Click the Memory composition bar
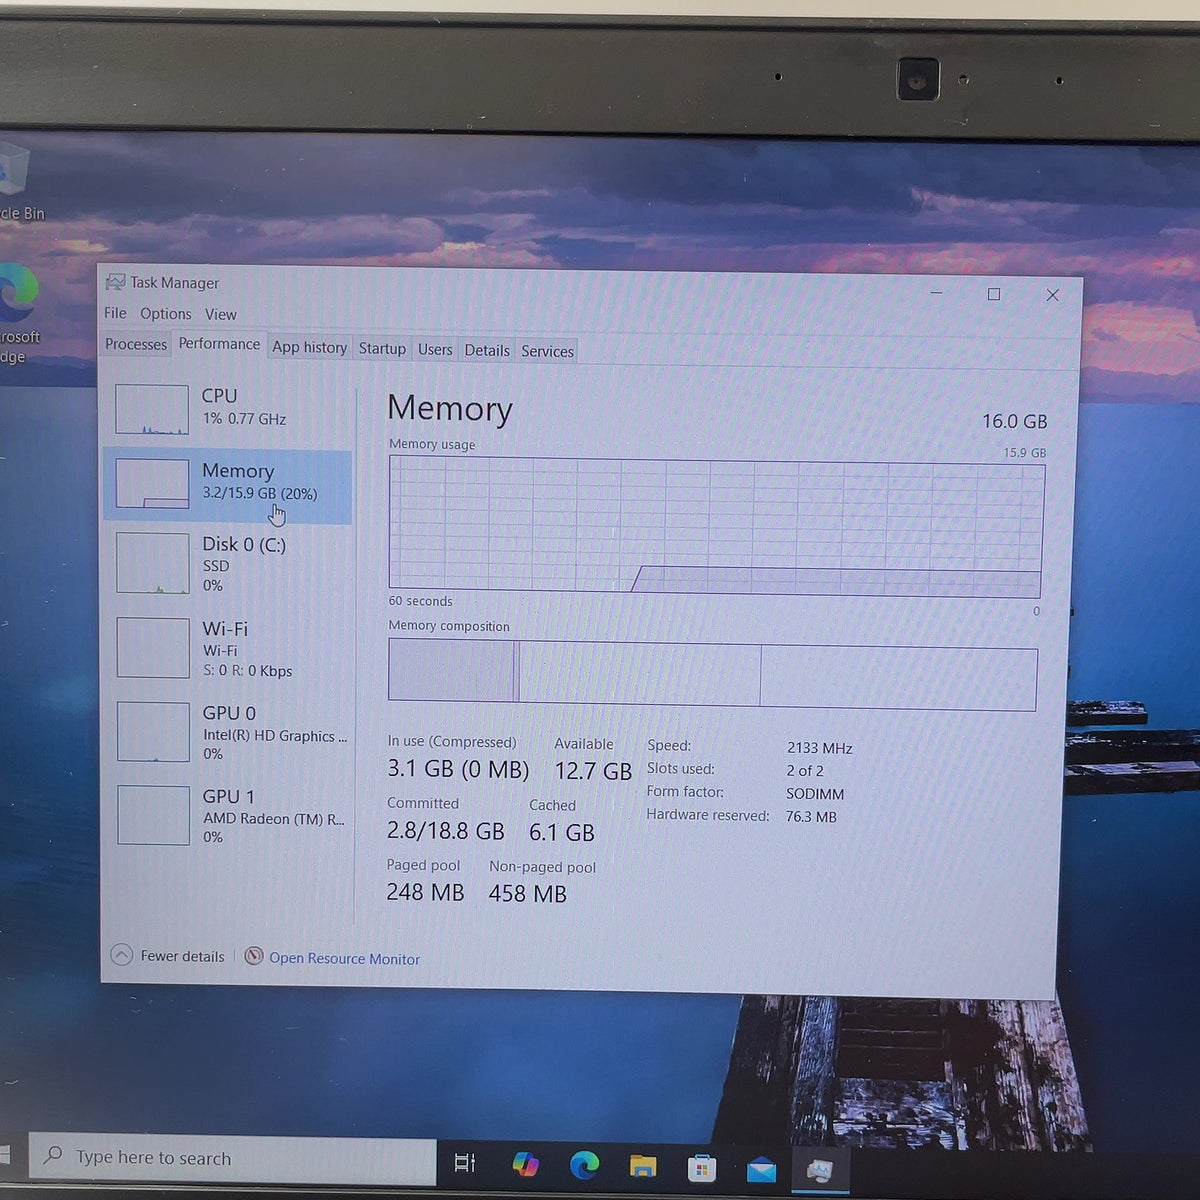1200x1200 pixels. [712, 676]
